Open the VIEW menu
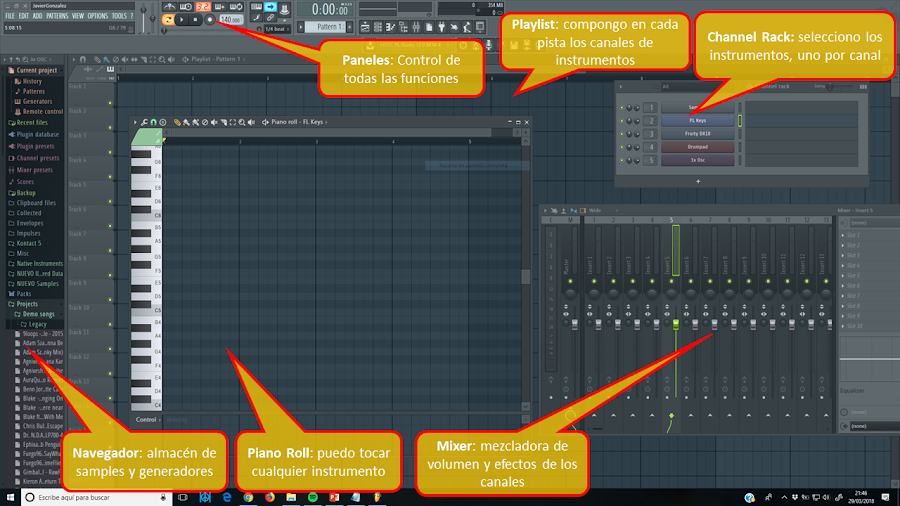 [77, 16]
